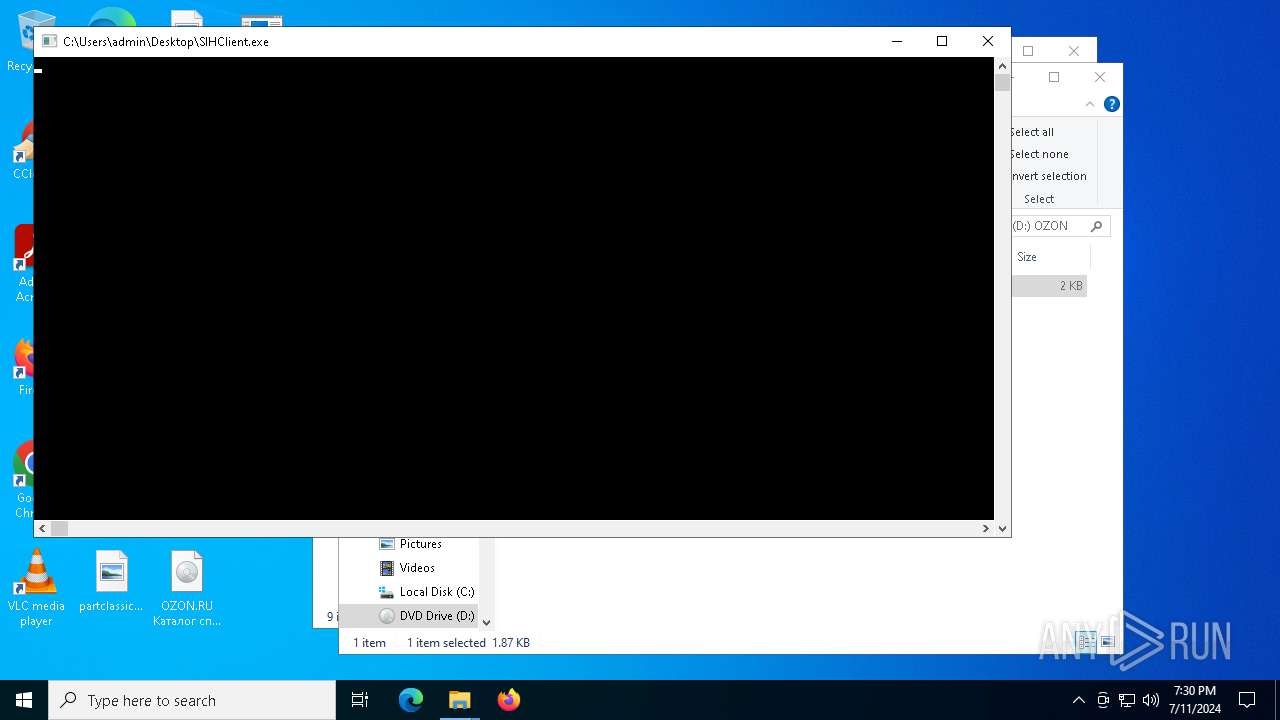
Task: Click the console window's system menu icon
Action: [49, 41]
